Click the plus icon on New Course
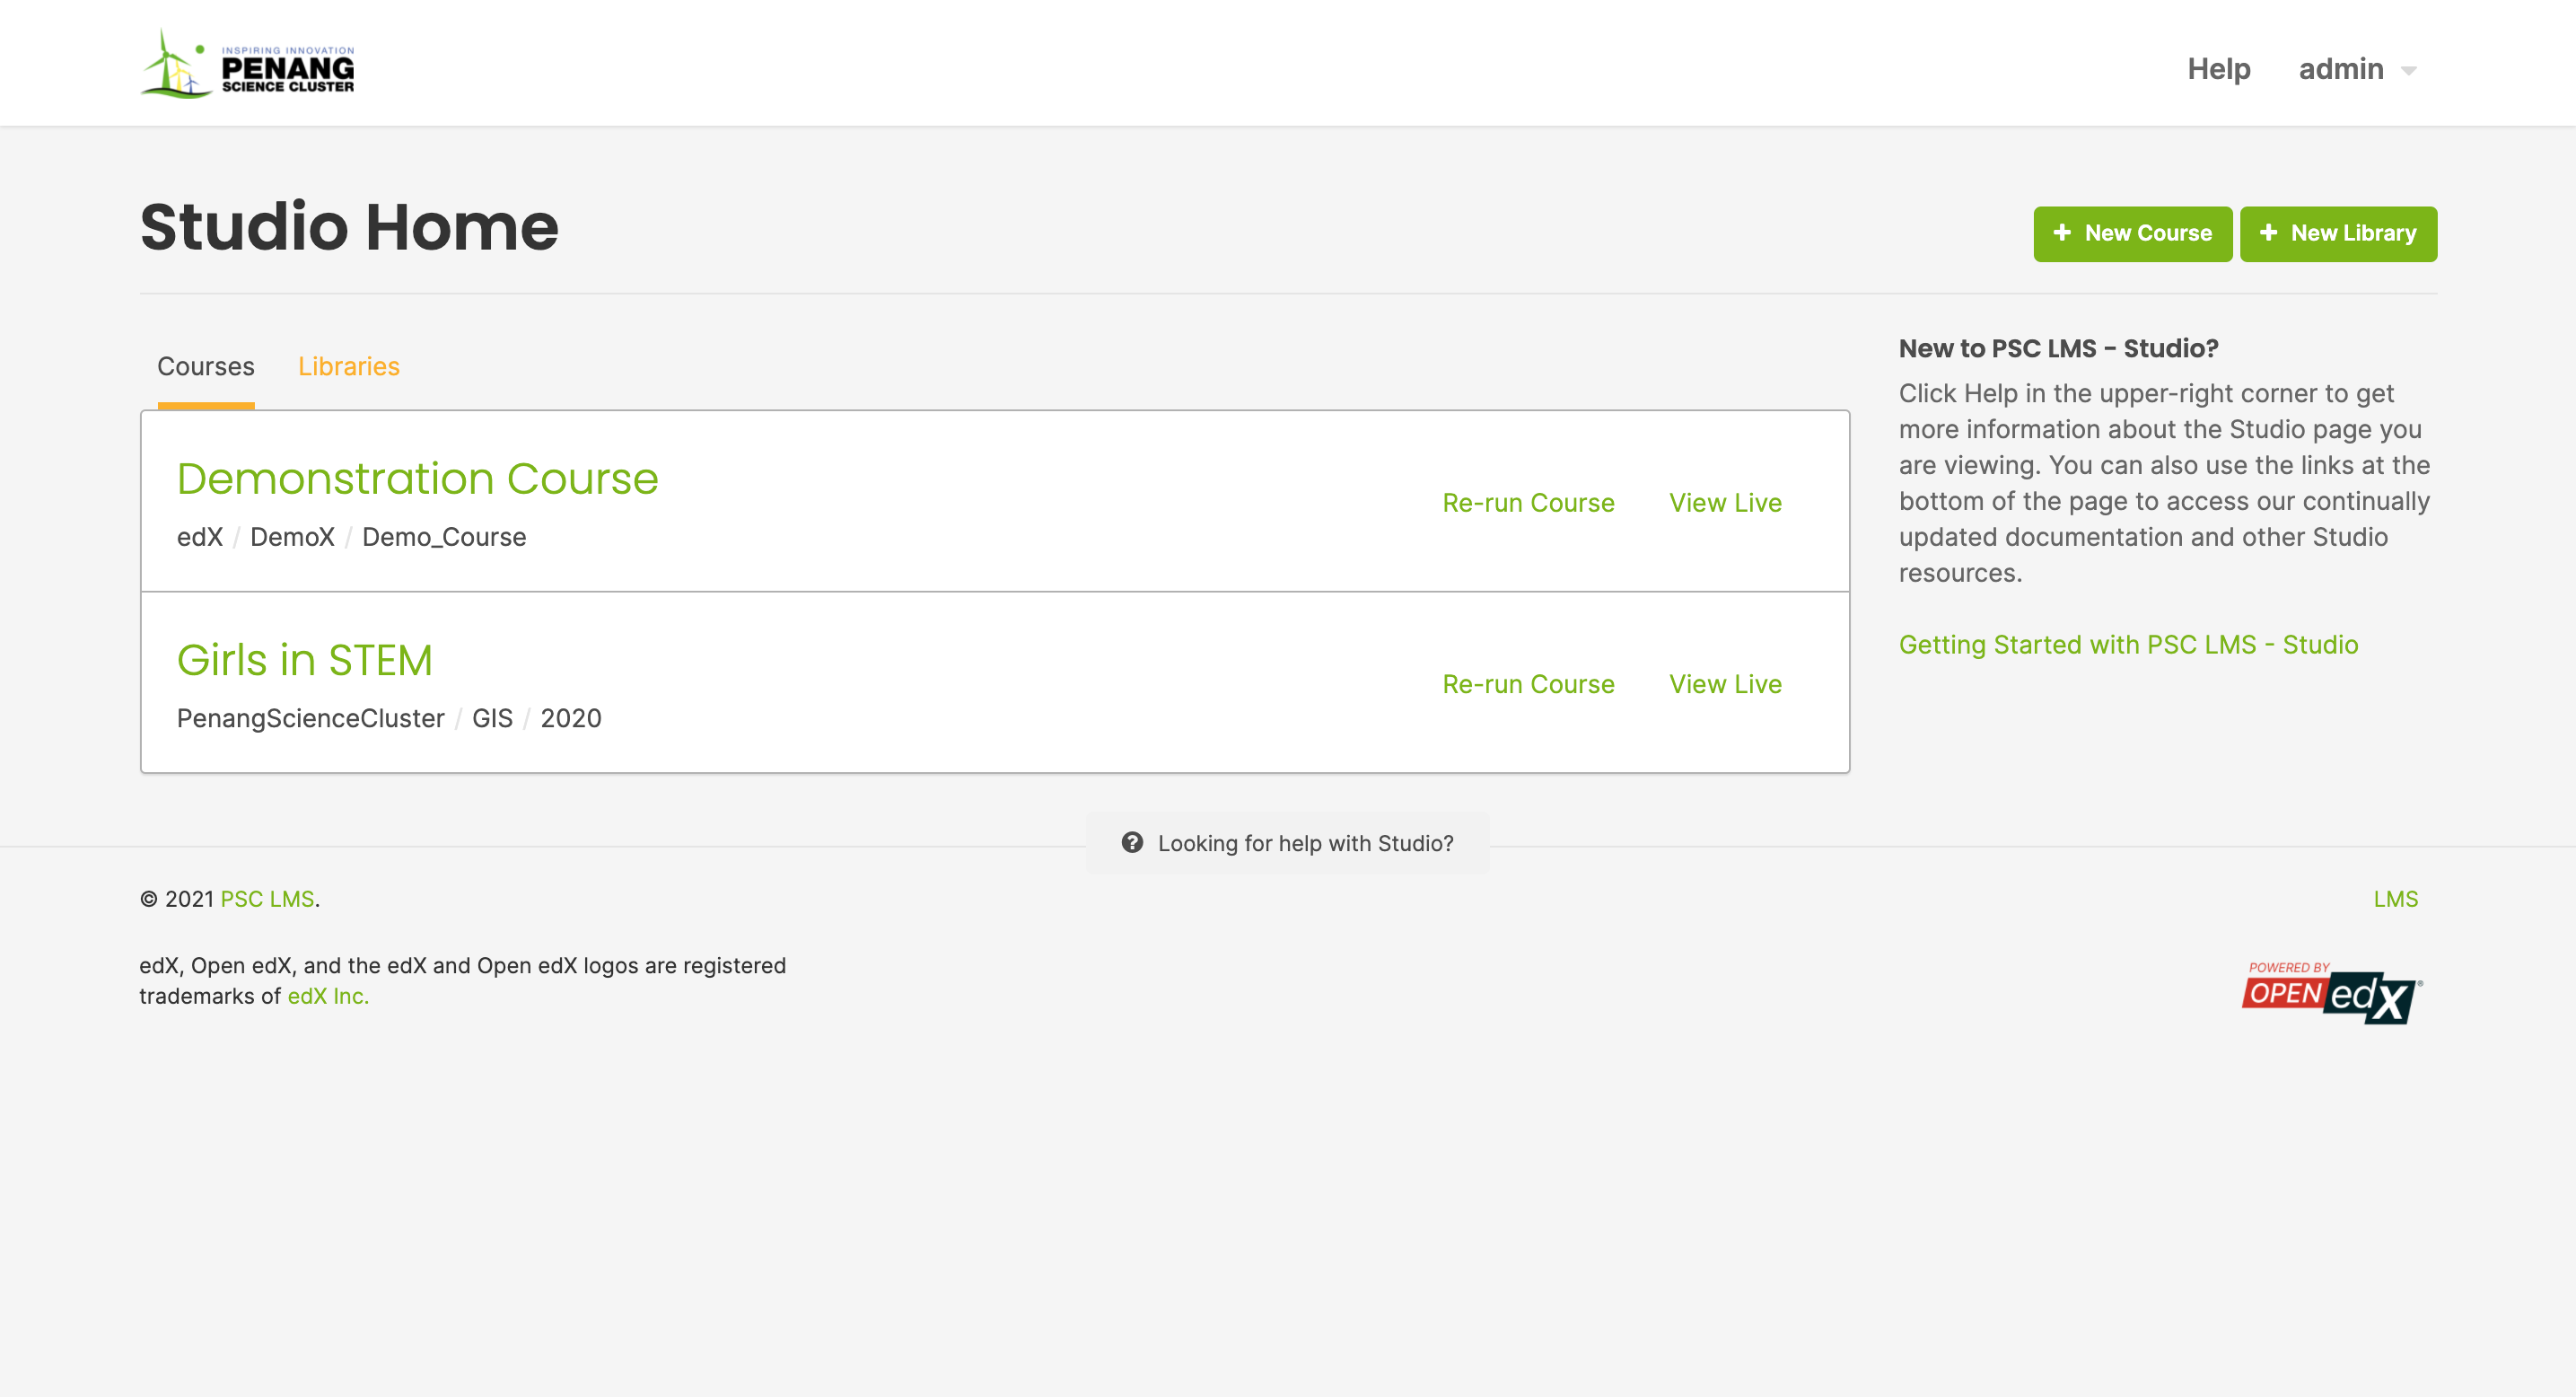The width and height of the screenshot is (2576, 1397). (x=2062, y=233)
